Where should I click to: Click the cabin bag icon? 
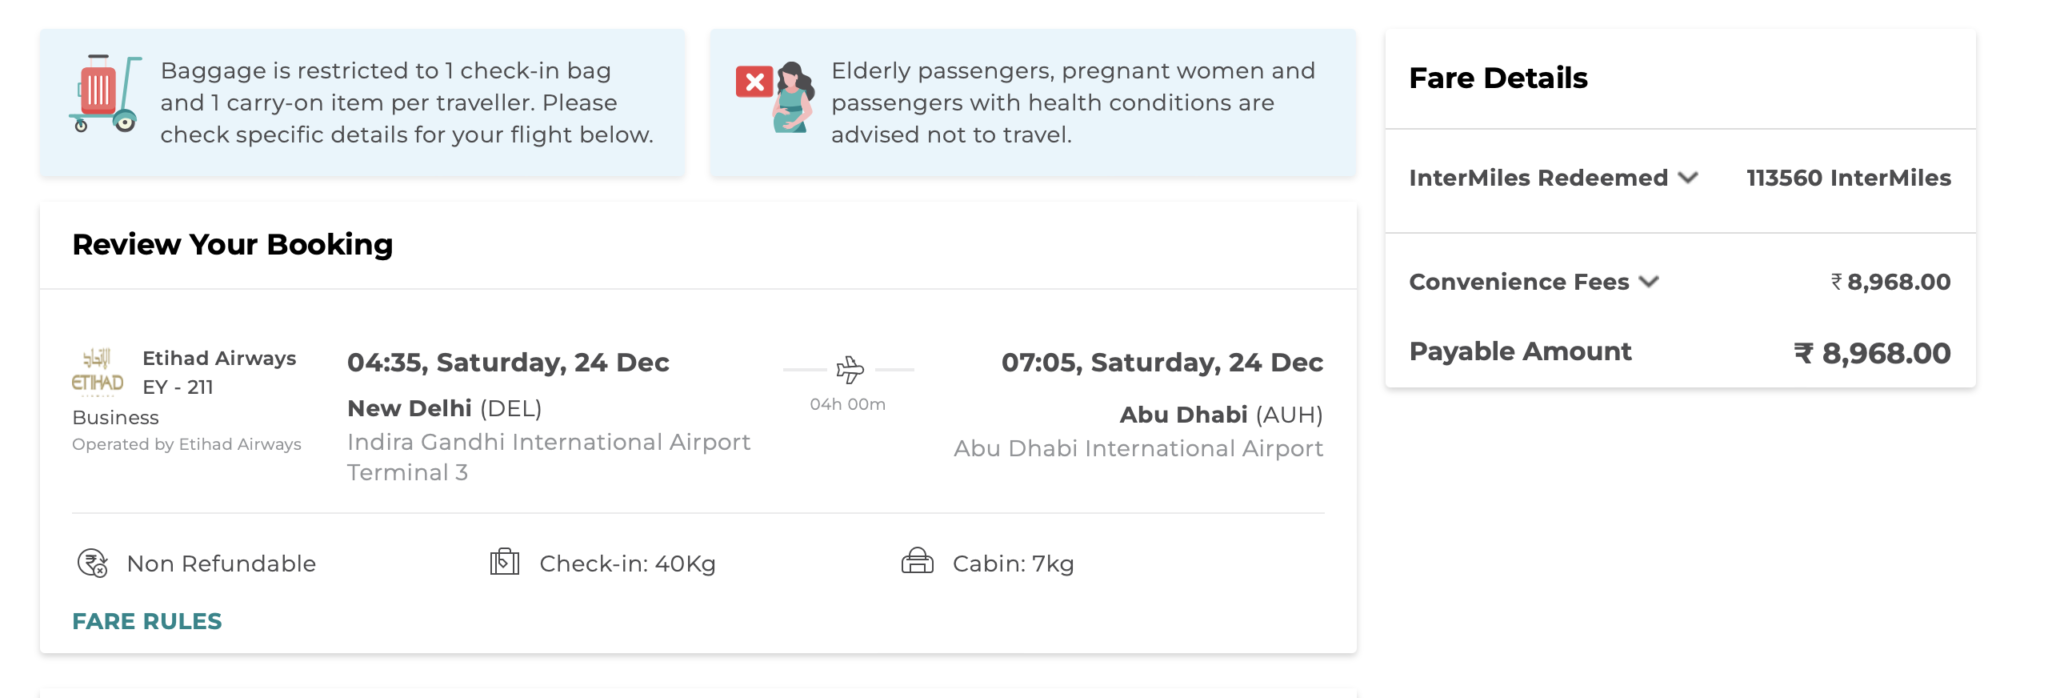click(917, 562)
